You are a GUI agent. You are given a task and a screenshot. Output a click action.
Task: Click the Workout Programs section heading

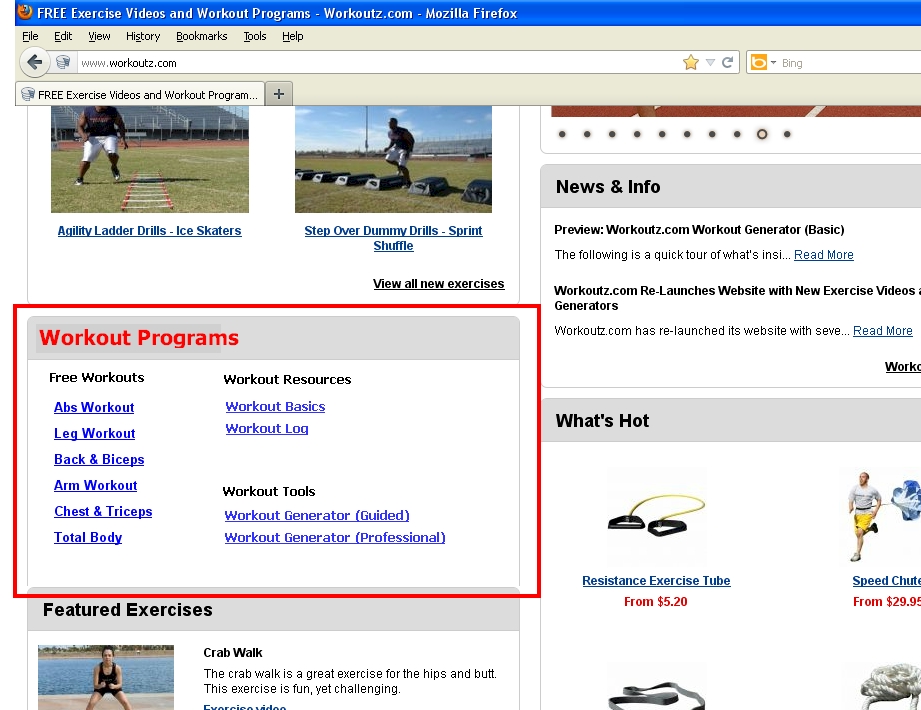pyautogui.click(x=139, y=338)
